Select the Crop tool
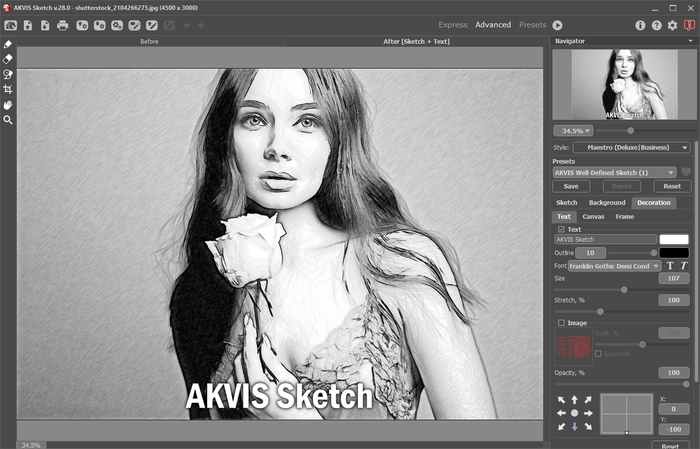 click(x=8, y=89)
